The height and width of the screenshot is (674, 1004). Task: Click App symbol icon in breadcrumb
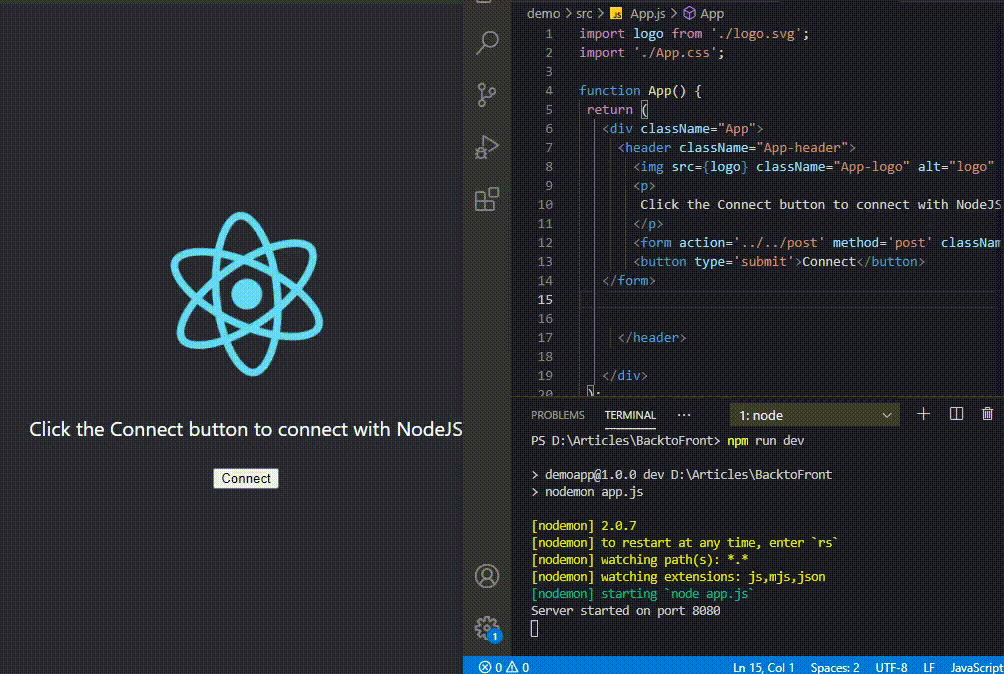690,13
